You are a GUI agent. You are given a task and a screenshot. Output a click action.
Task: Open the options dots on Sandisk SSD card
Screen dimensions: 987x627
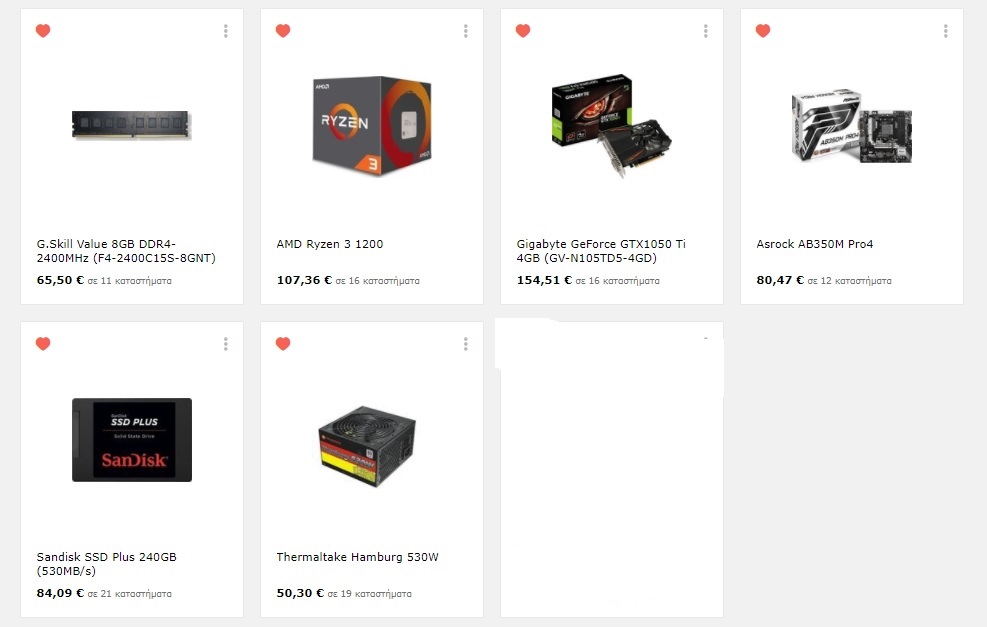[225, 344]
